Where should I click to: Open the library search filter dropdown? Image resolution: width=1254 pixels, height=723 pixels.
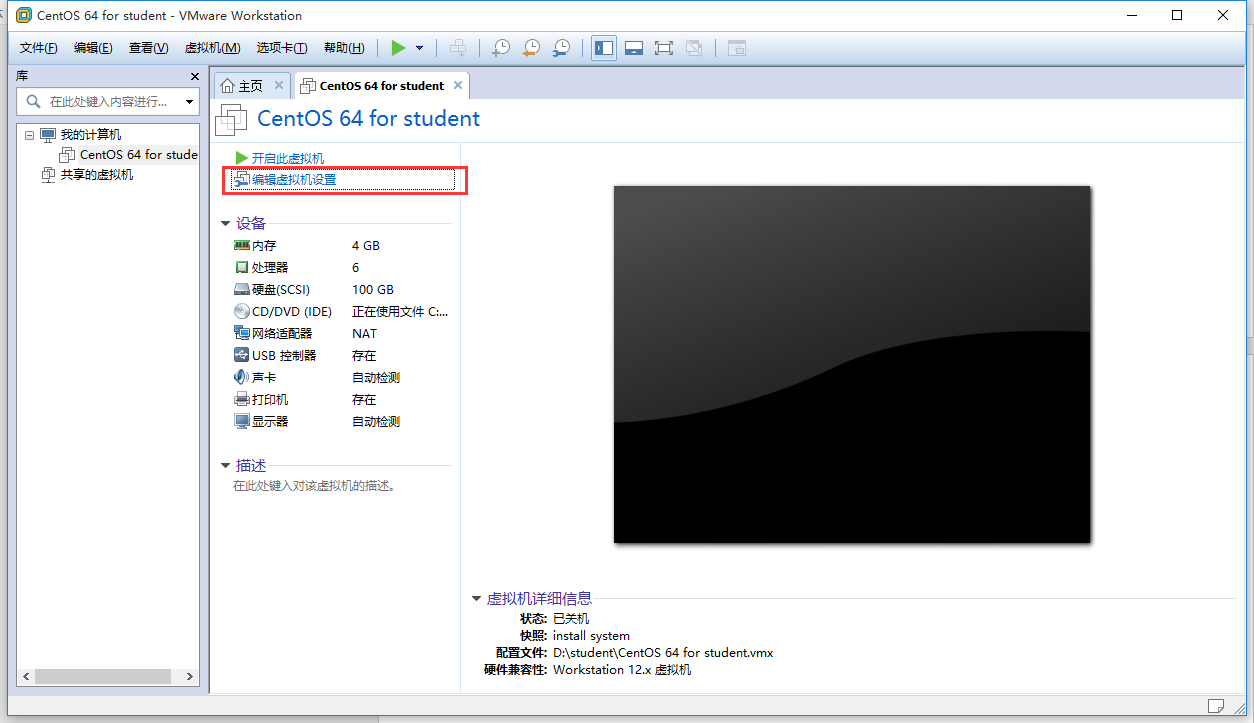[189, 102]
